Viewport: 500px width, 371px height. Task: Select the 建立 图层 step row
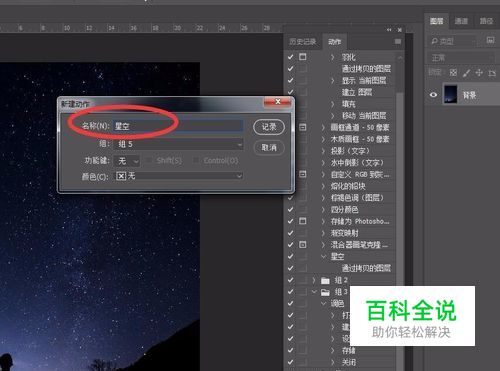point(357,92)
